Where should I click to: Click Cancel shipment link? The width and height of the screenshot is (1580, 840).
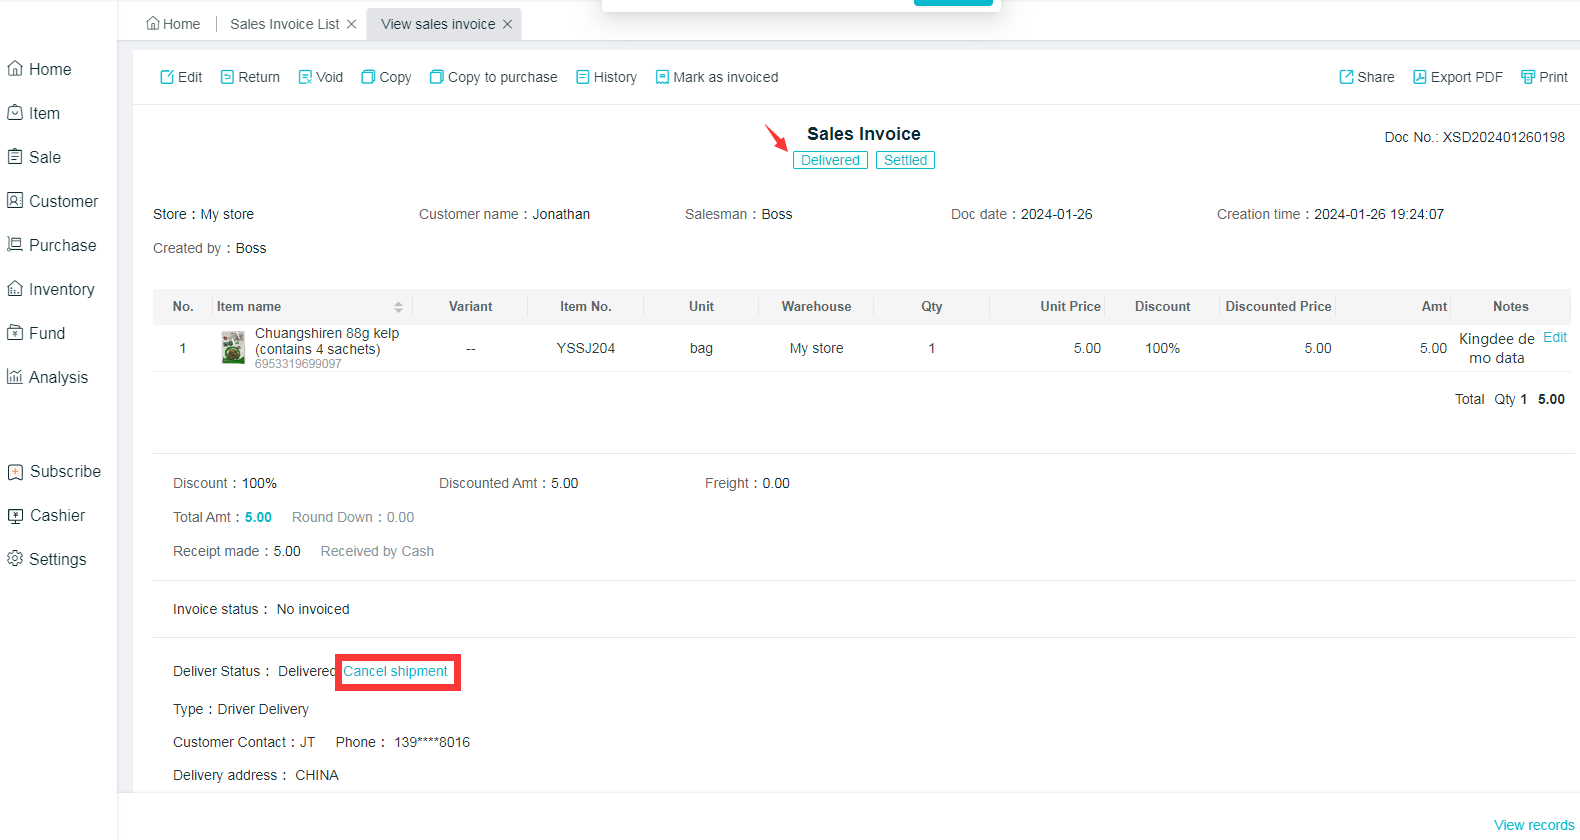(x=395, y=671)
